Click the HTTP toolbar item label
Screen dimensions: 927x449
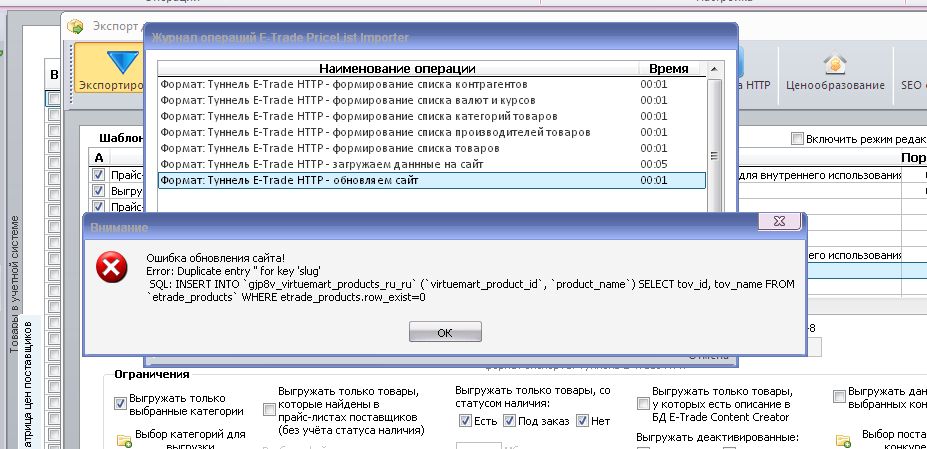(x=756, y=85)
